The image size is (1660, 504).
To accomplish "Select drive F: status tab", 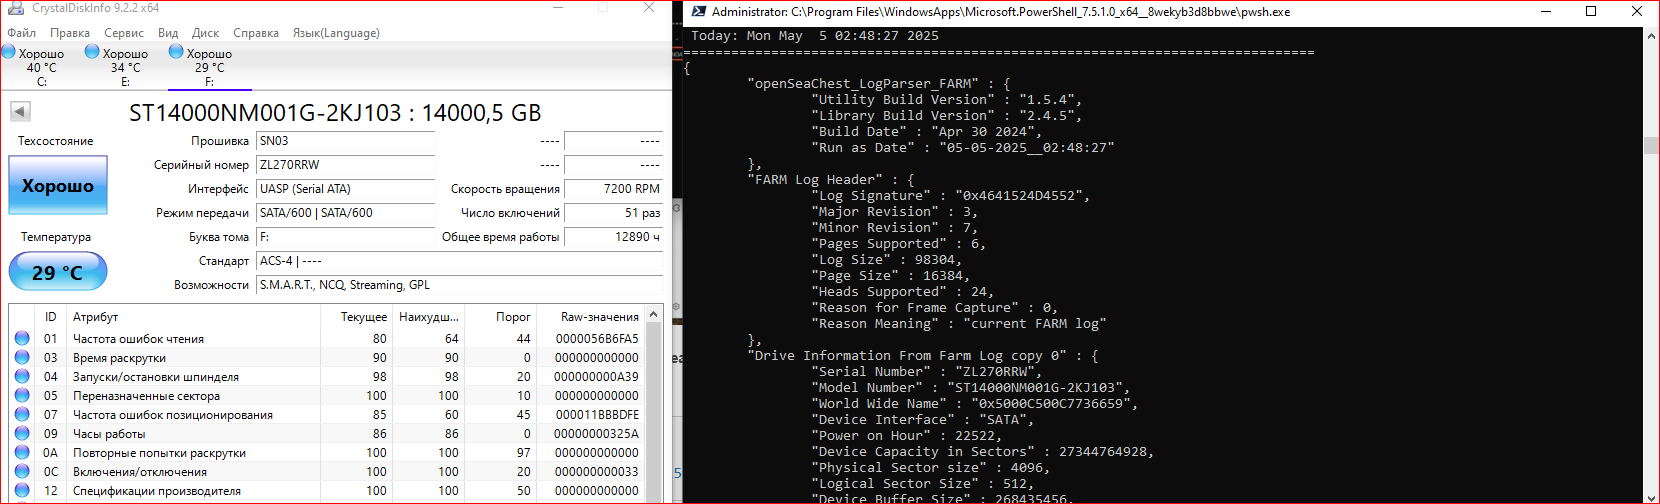I will point(209,66).
